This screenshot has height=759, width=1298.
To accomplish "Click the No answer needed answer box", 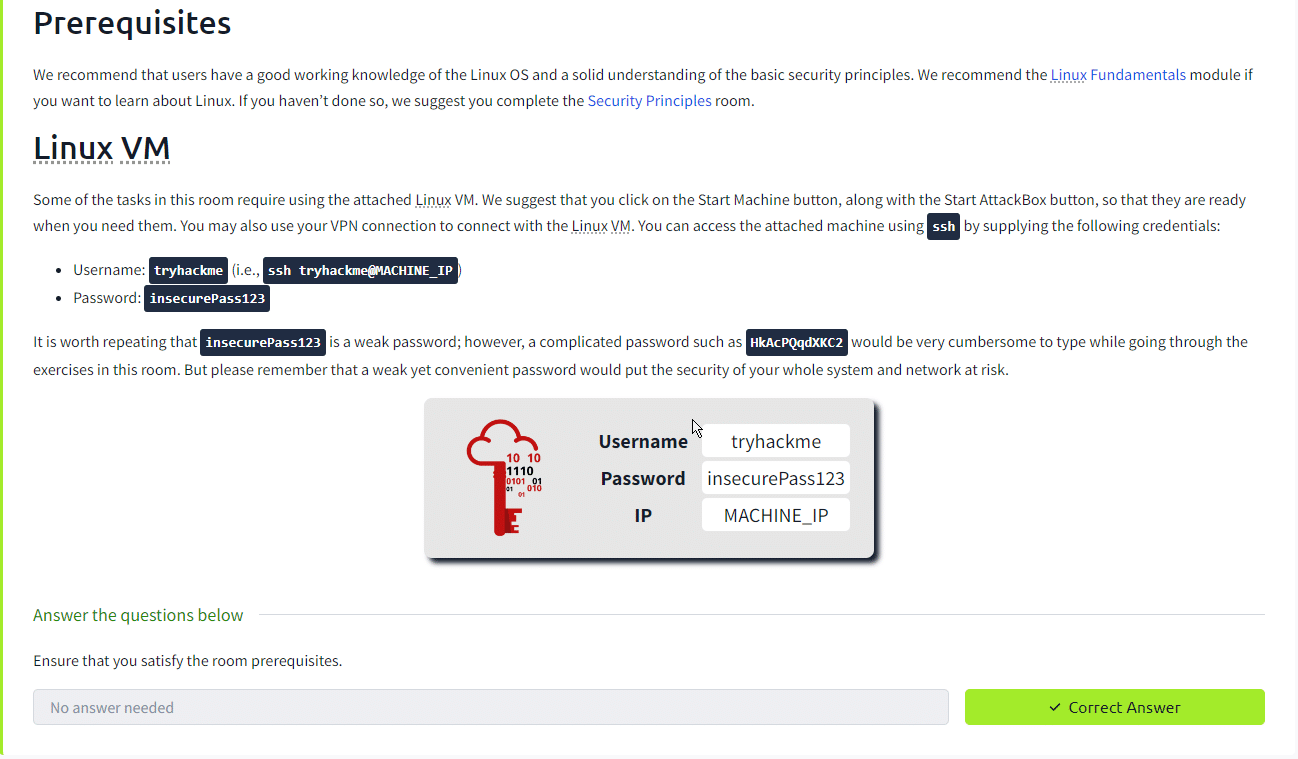I will click(490, 707).
